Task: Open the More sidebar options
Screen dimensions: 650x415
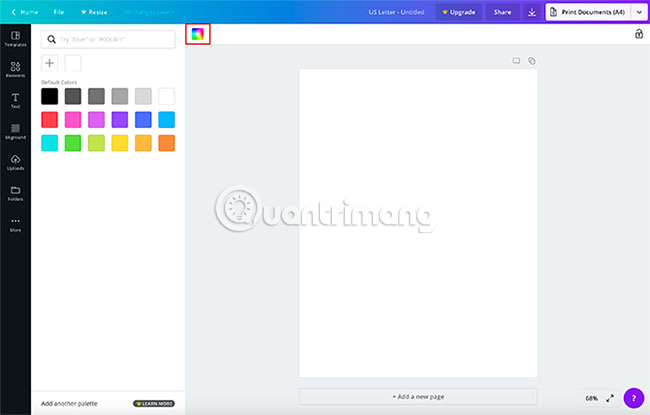Action: 15,224
